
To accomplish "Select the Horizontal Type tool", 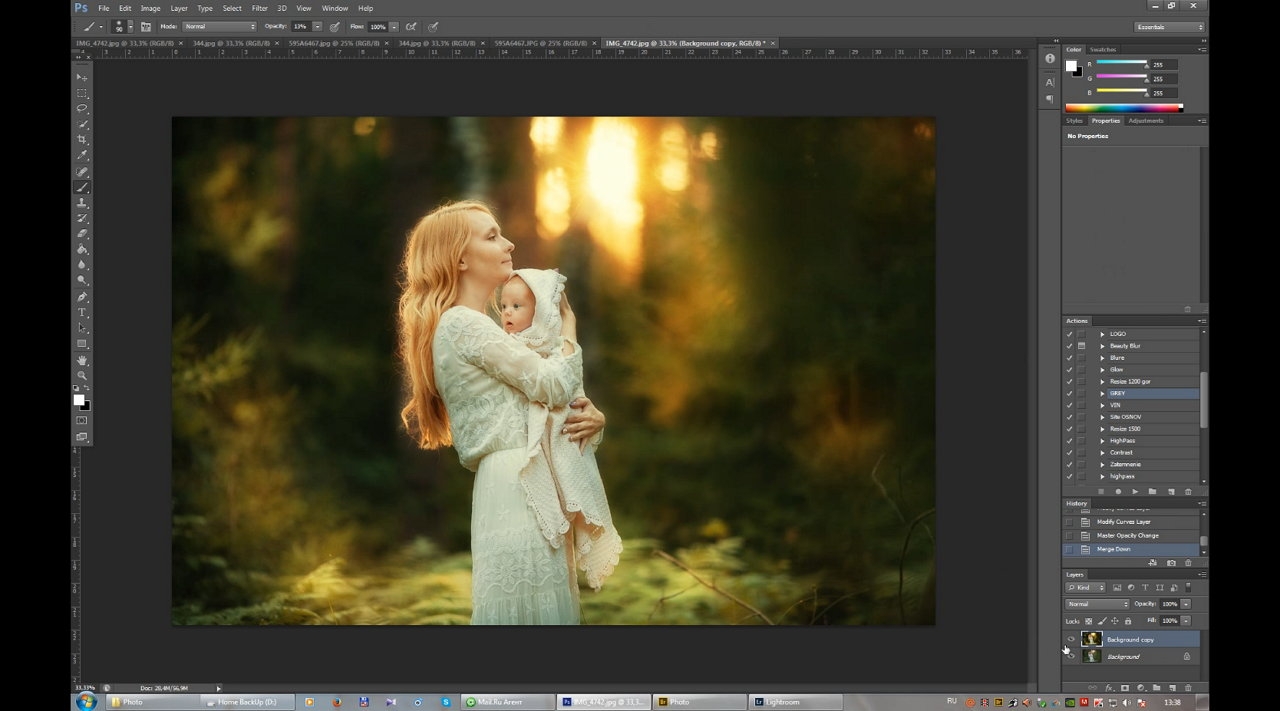I will 82,313.
